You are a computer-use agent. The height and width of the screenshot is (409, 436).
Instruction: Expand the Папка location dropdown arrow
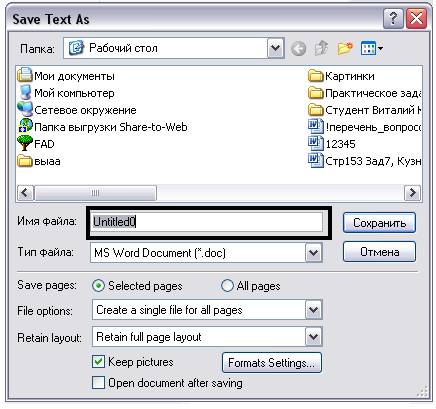coord(275,48)
